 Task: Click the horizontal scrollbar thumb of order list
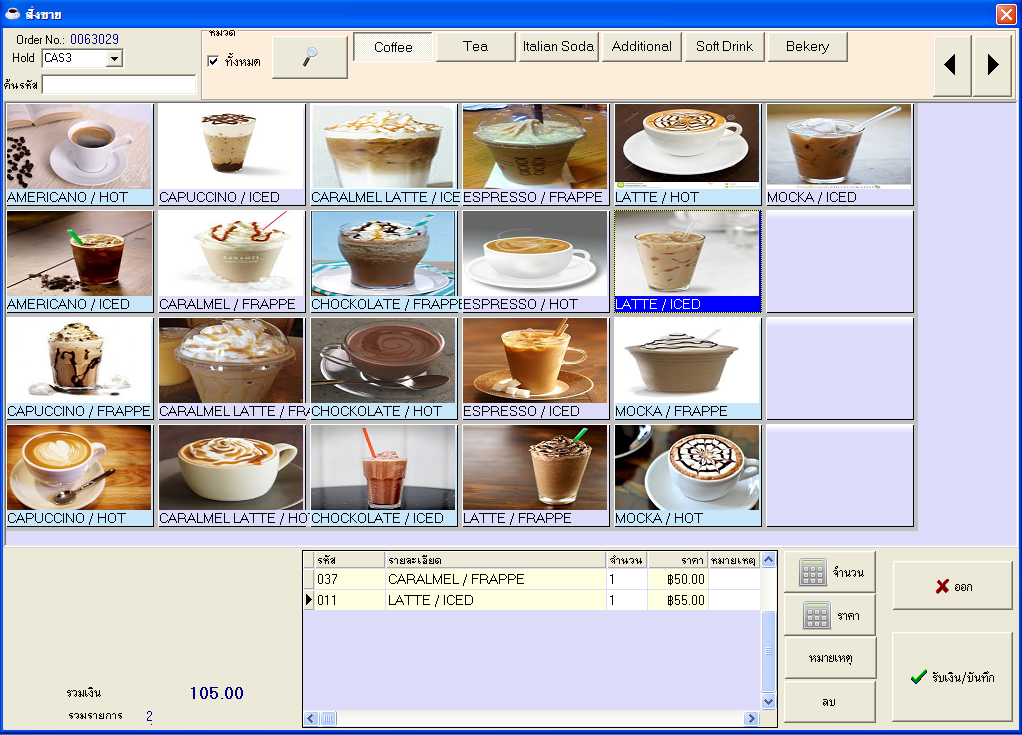(328, 718)
